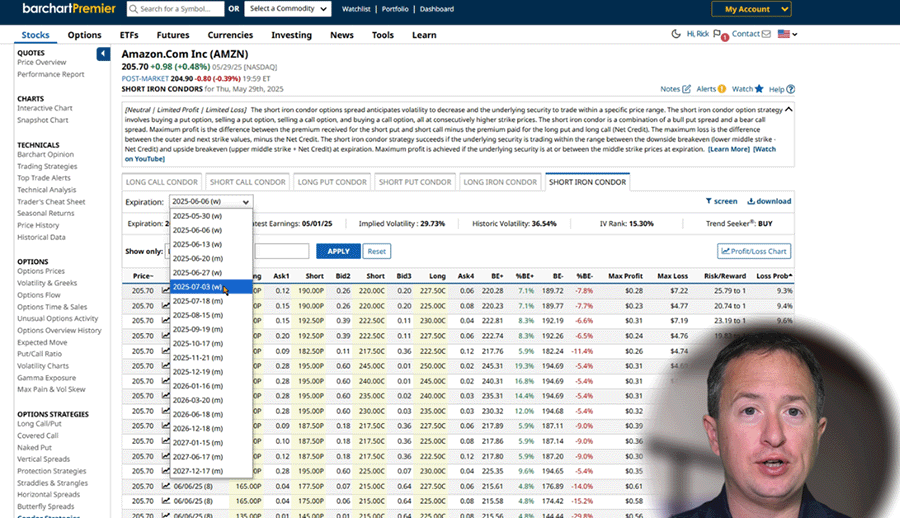Choose 2026-01-16 (m) expiration option
The width and height of the screenshot is (900, 518).
tap(211, 386)
